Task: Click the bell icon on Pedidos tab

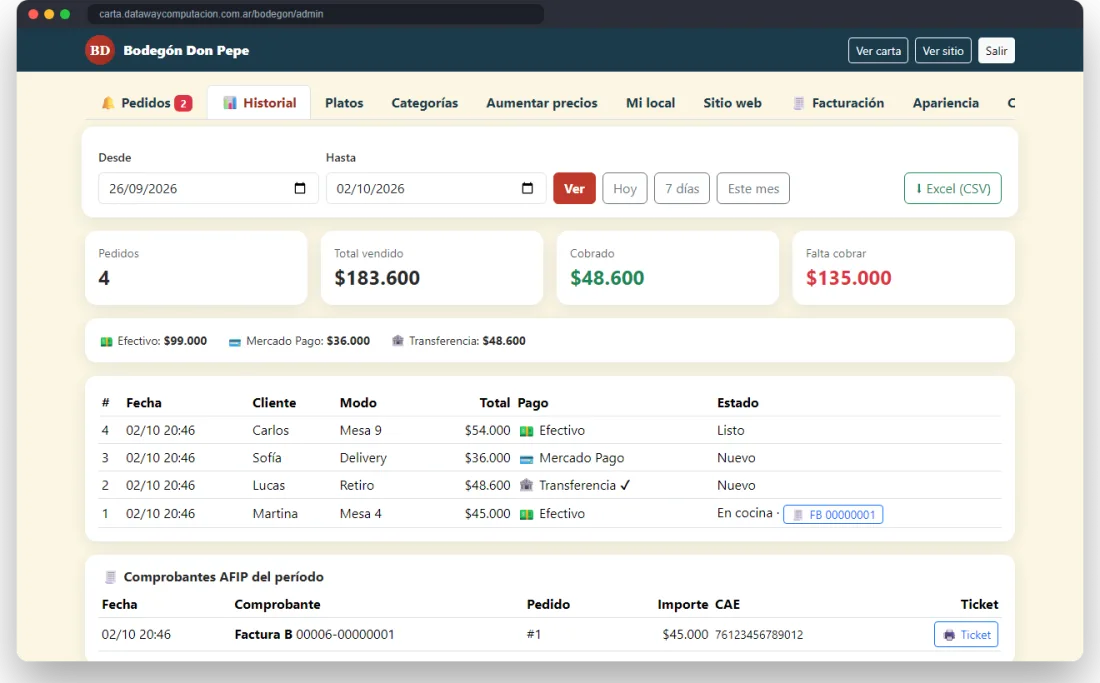Action: tap(108, 103)
